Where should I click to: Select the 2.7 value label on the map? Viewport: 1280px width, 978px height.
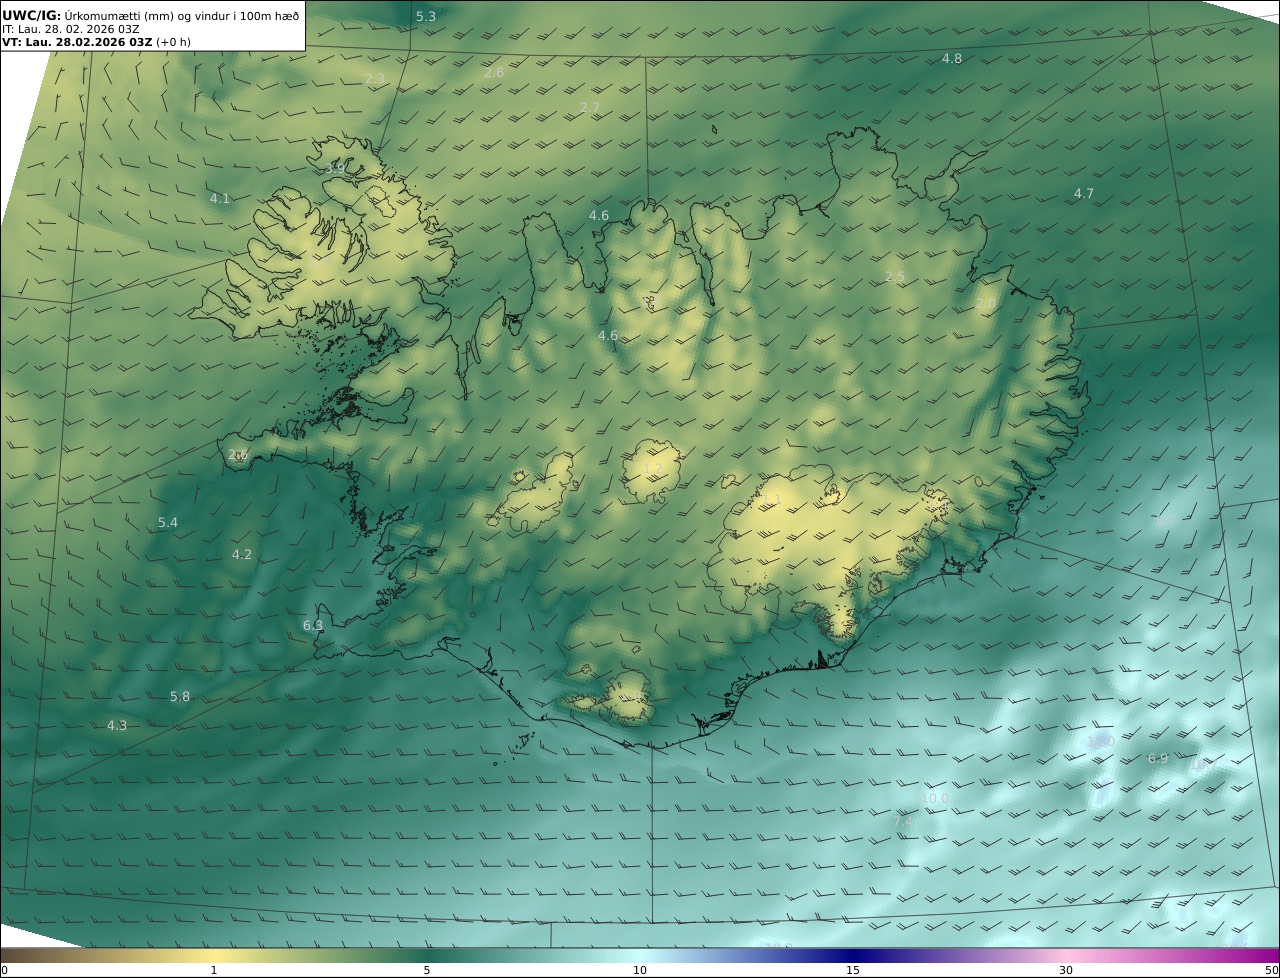click(x=590, y=107)
